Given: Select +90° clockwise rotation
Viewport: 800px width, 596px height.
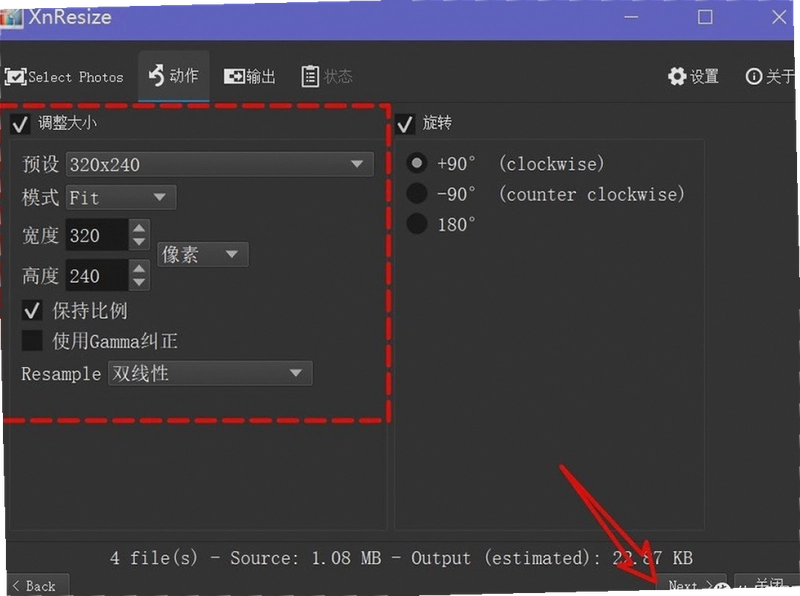Looking at the screenshot, I should click(x=417, y=163).
